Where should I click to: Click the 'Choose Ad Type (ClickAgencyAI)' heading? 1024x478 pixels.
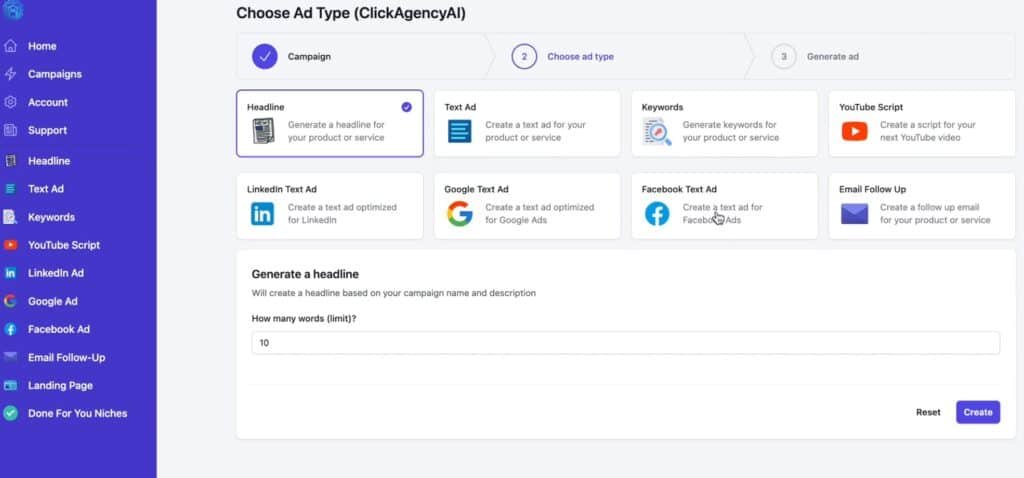pyautogui.click(x=351, y=13)
